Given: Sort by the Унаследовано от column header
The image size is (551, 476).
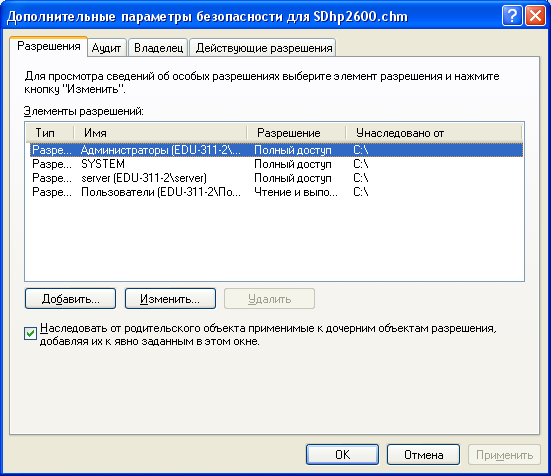Looking at the screenshot, I should pos(434,133).
